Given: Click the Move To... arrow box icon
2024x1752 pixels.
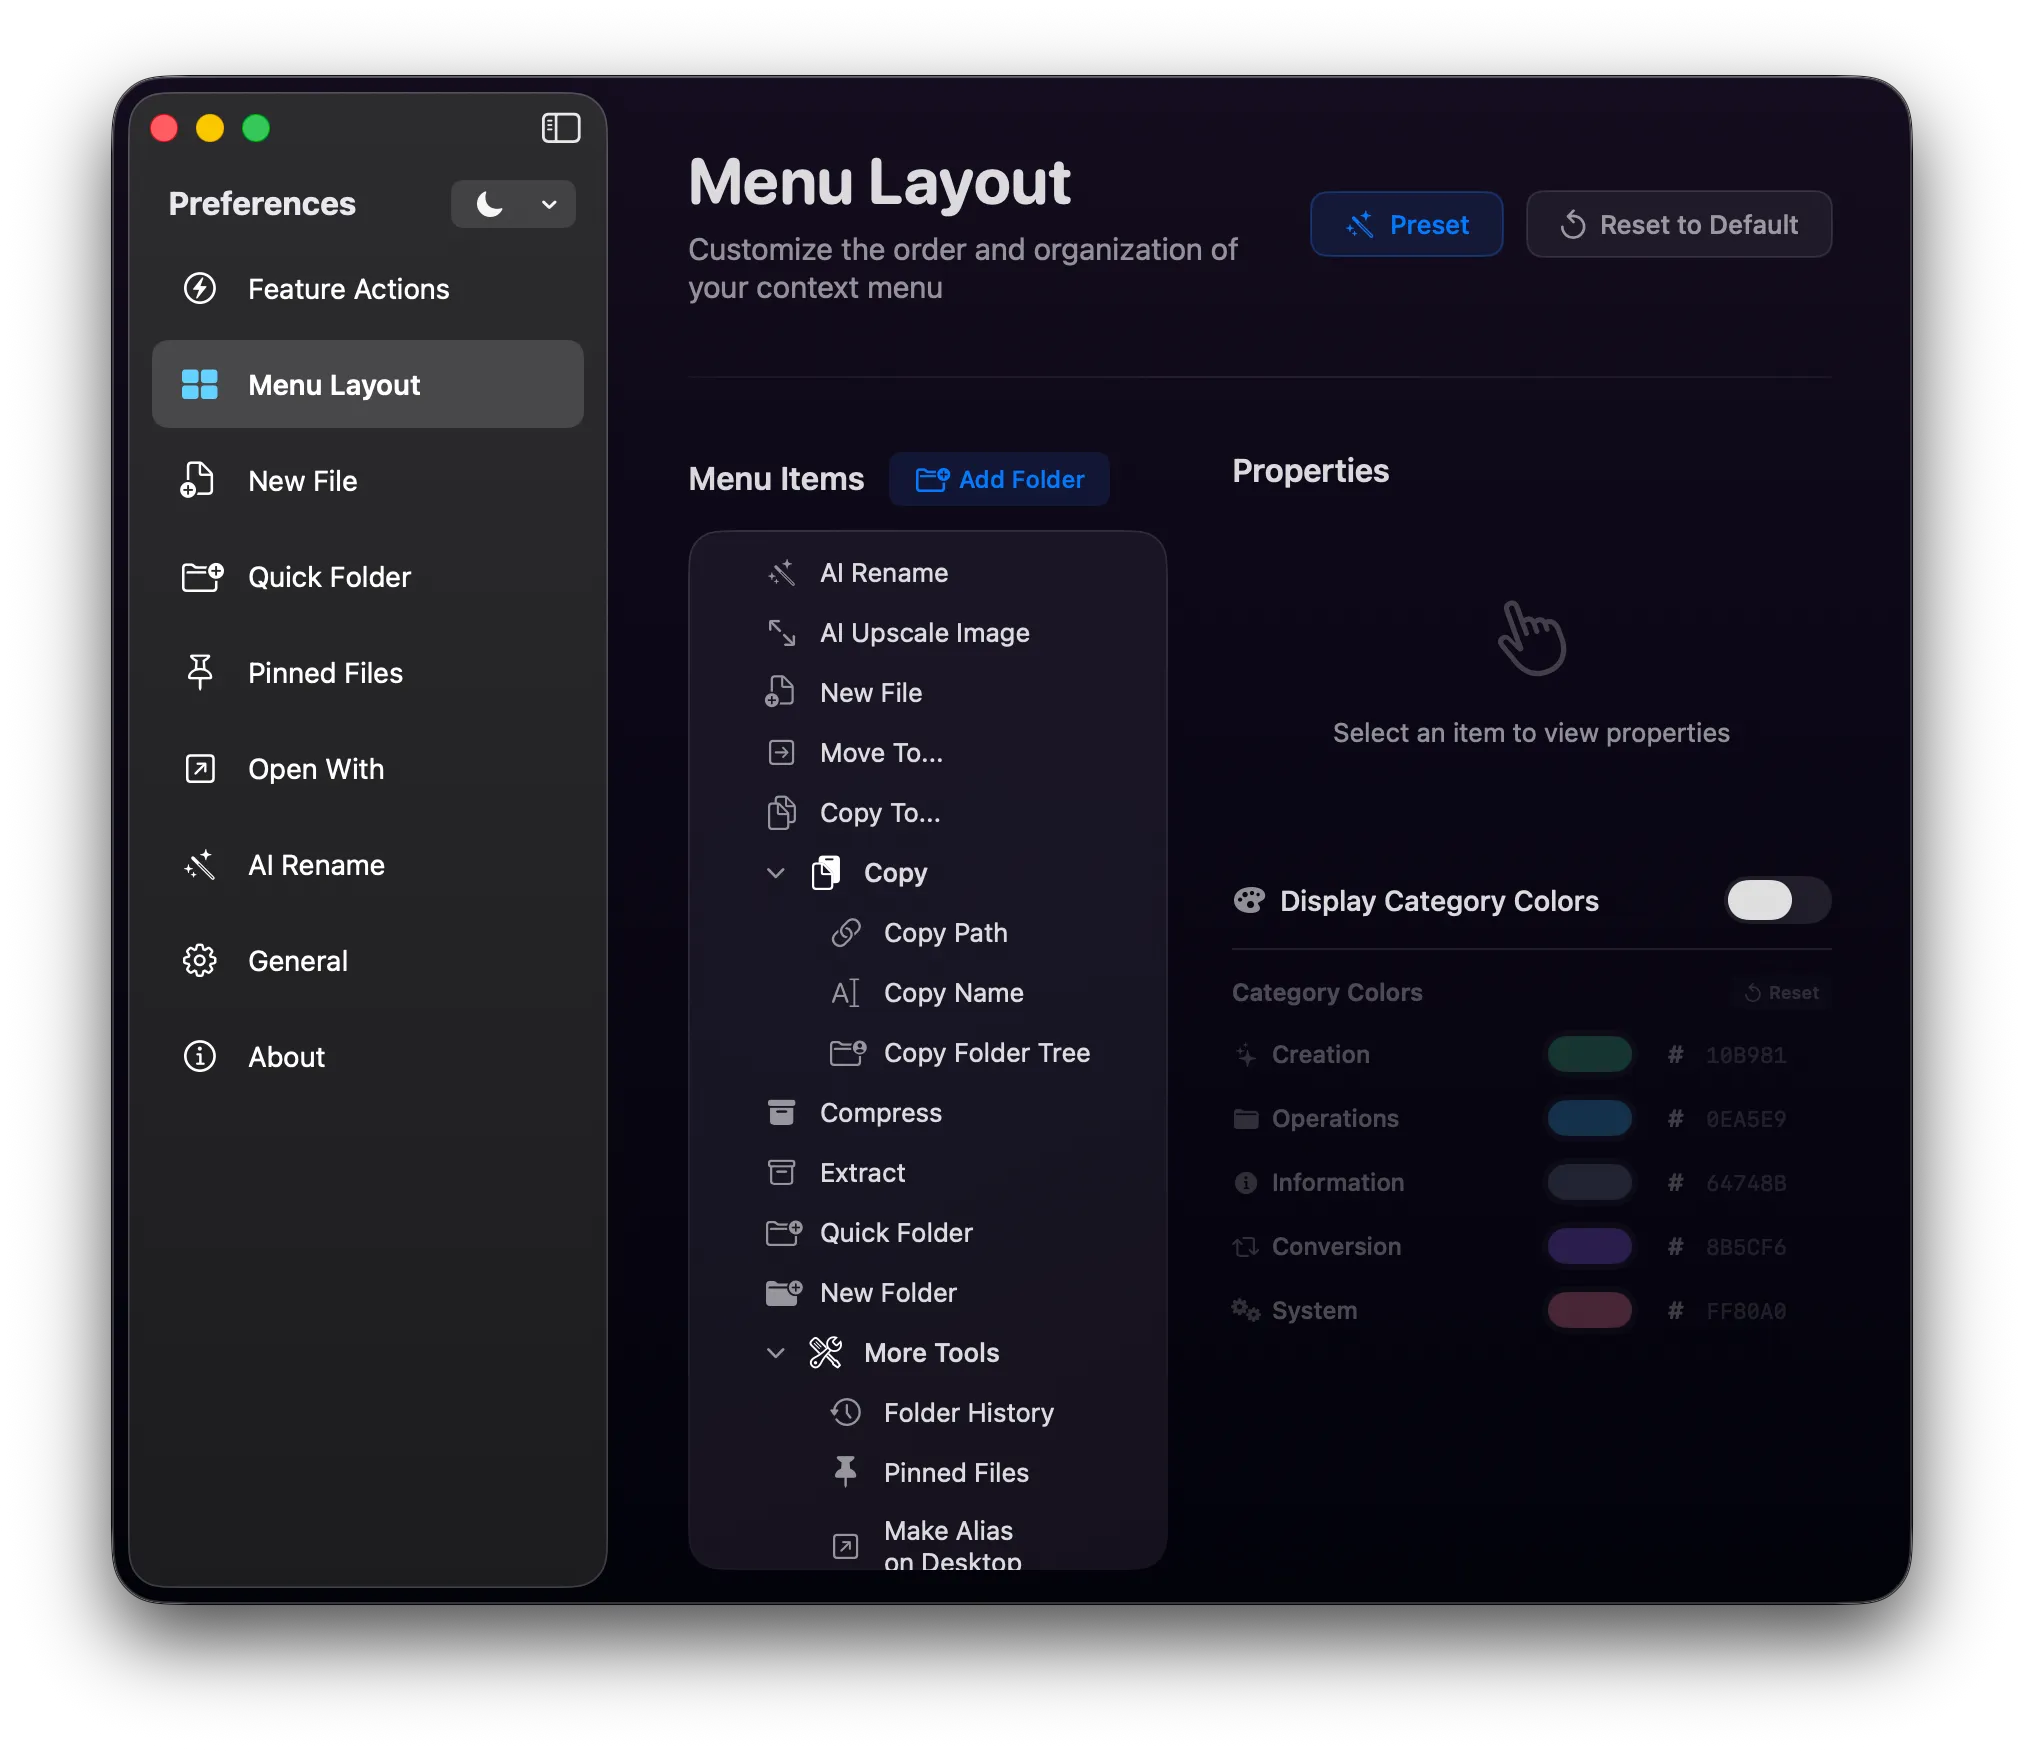Looking at the screenshot, I should pos(781,753).
